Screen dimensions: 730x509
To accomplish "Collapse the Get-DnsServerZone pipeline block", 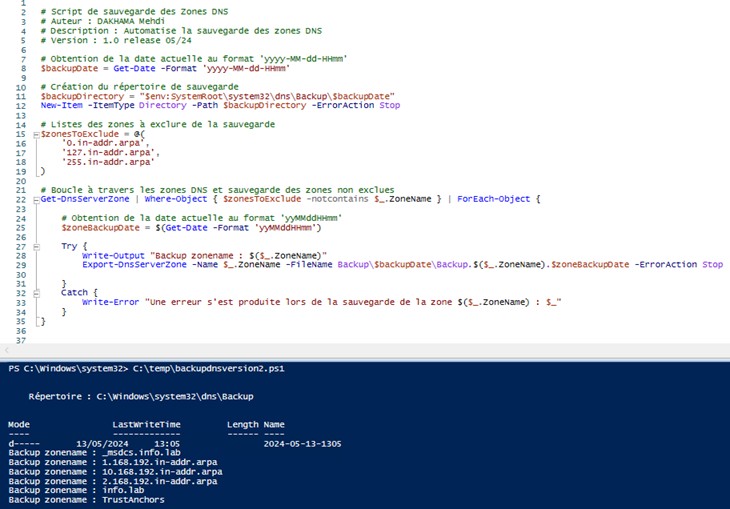I will click(x=36, y=200).
